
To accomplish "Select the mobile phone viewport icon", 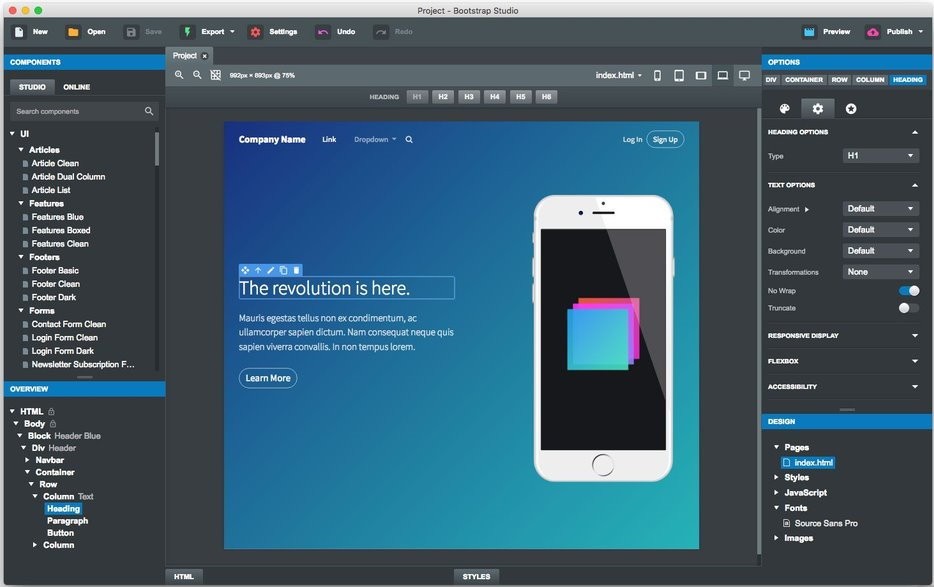I will coord(657,76).
